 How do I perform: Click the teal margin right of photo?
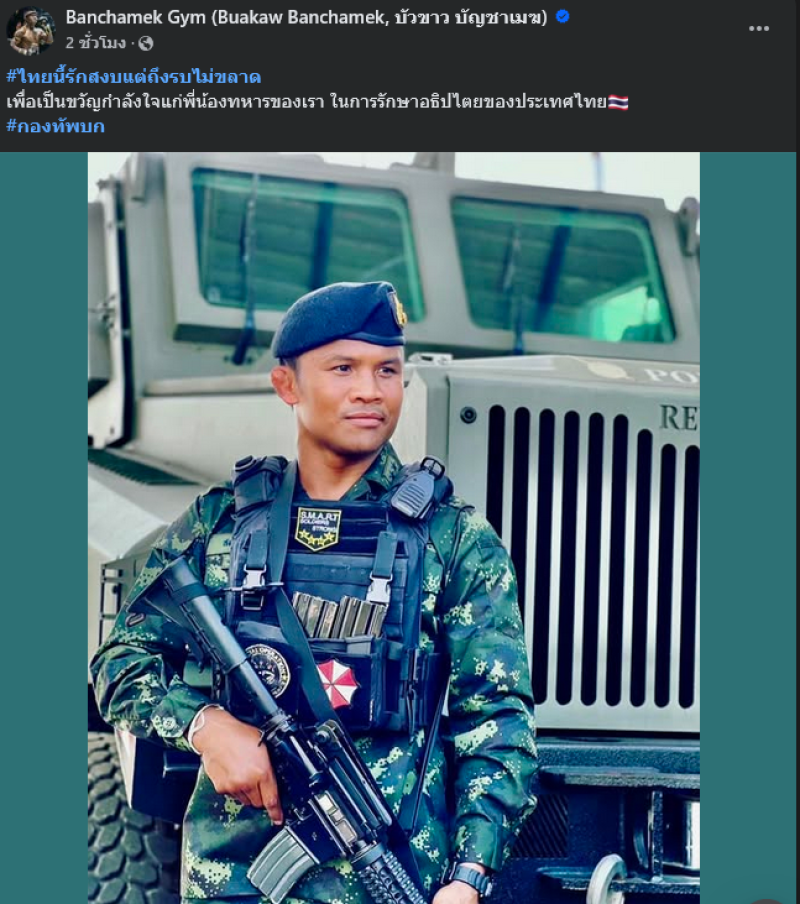(749, 528)
